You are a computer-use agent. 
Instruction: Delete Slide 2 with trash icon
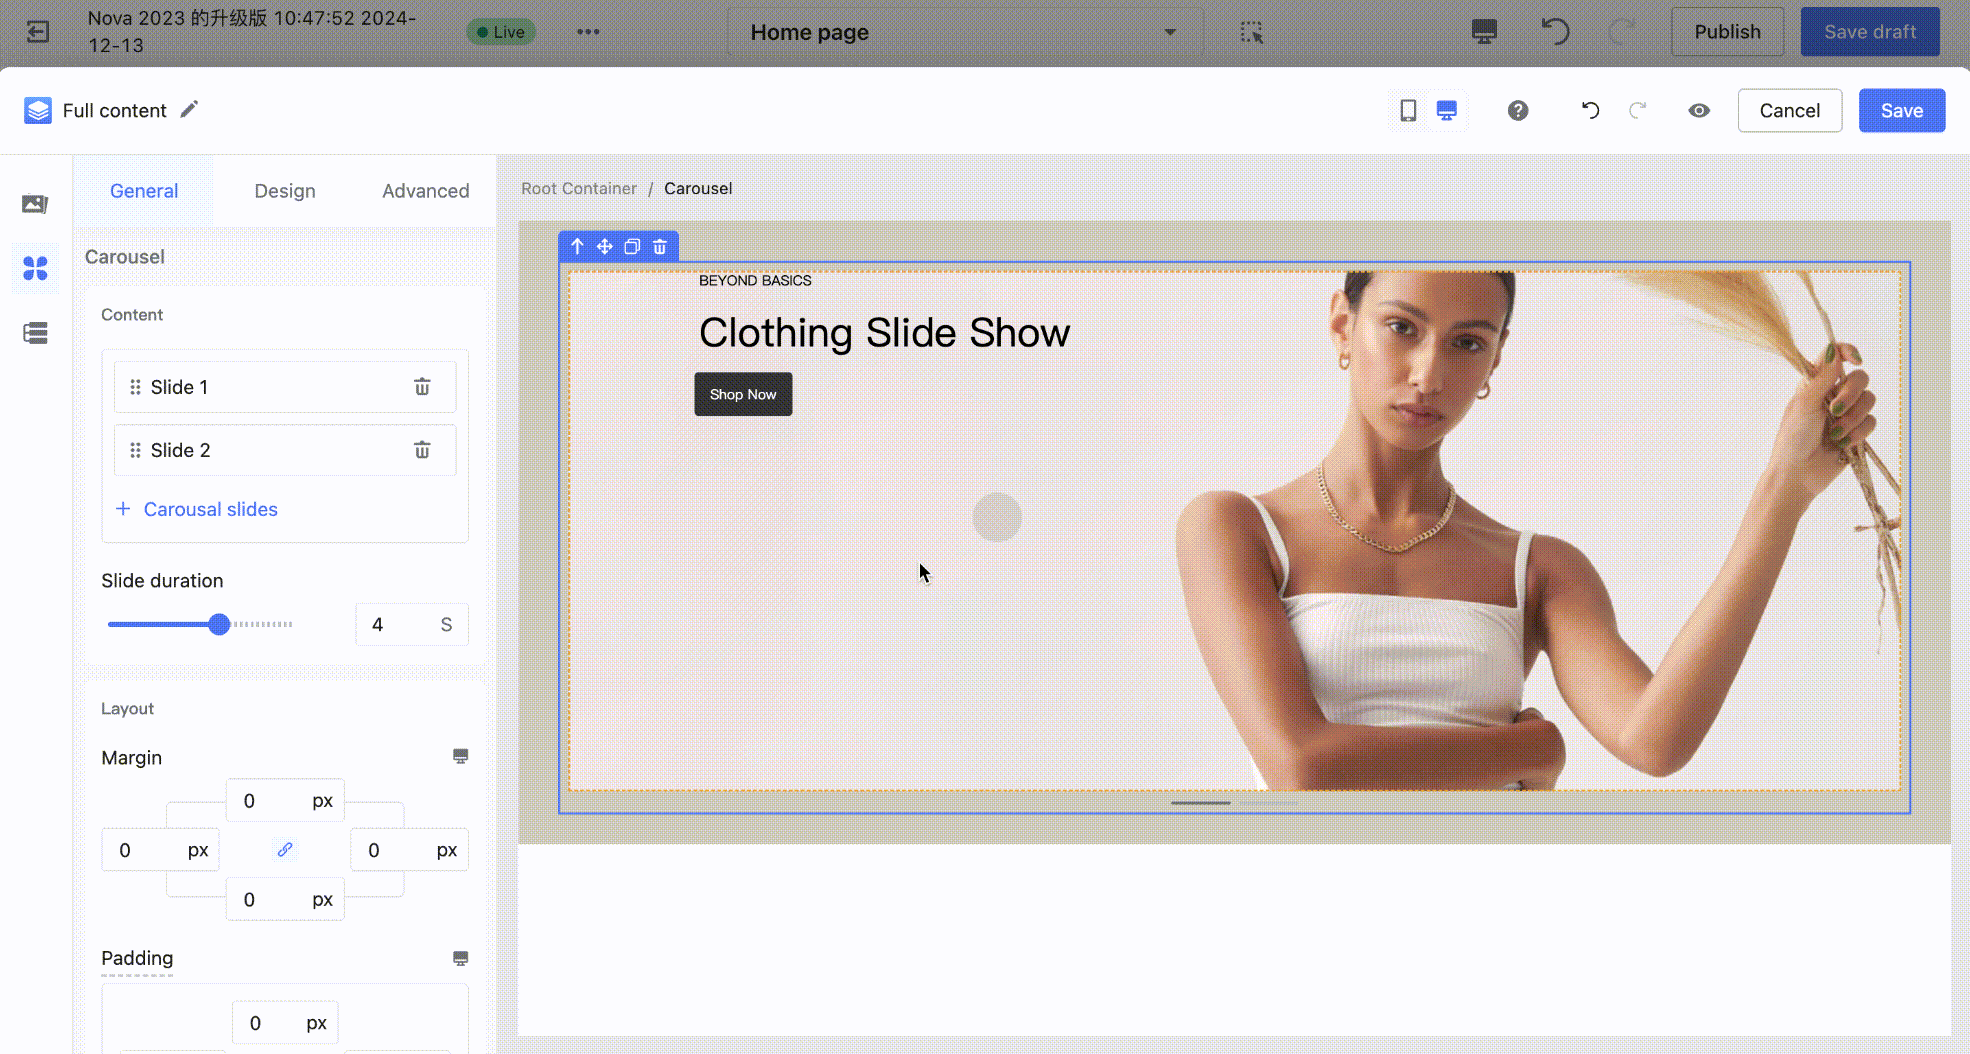coord(422,450)
